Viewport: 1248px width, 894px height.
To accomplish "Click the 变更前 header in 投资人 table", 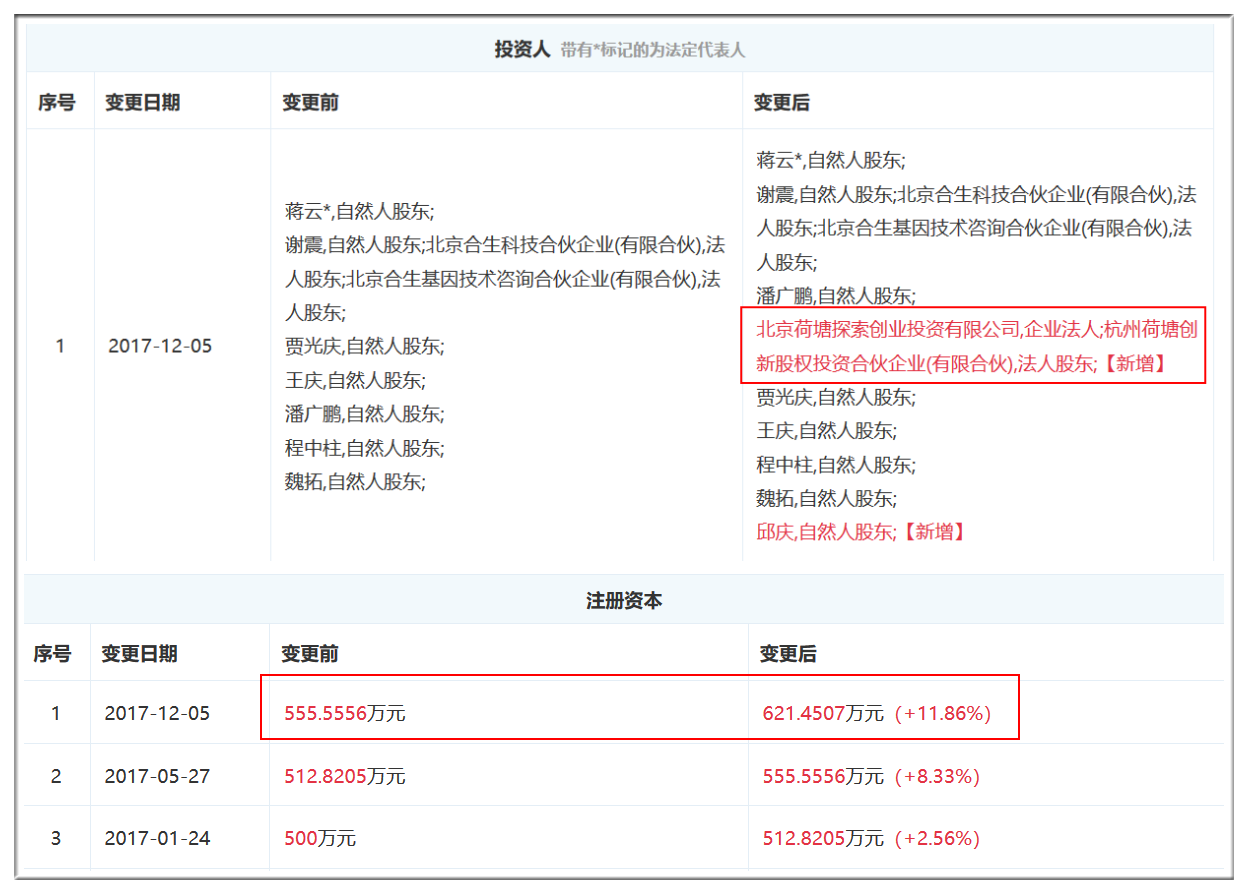I will pos(310,102).
